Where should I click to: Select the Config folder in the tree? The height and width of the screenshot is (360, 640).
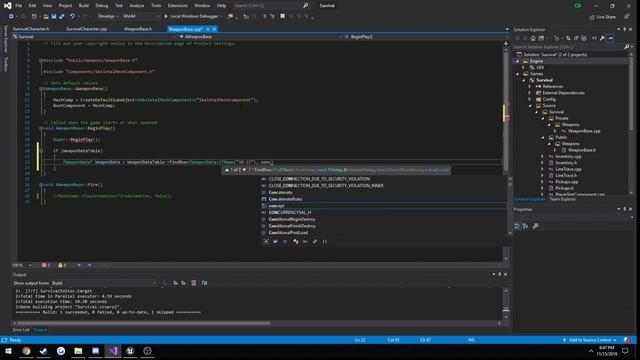(x=549, y=99)
